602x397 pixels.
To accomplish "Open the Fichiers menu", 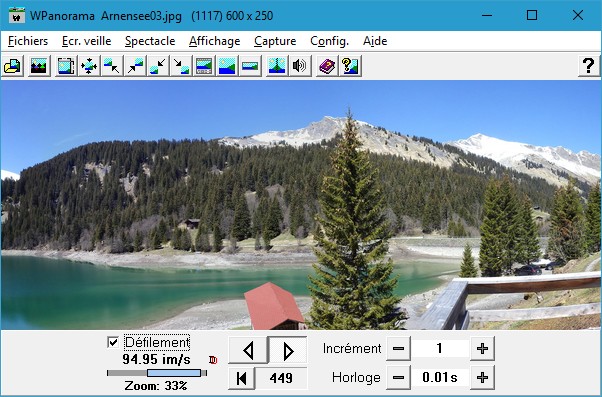I will pos(28,41).
